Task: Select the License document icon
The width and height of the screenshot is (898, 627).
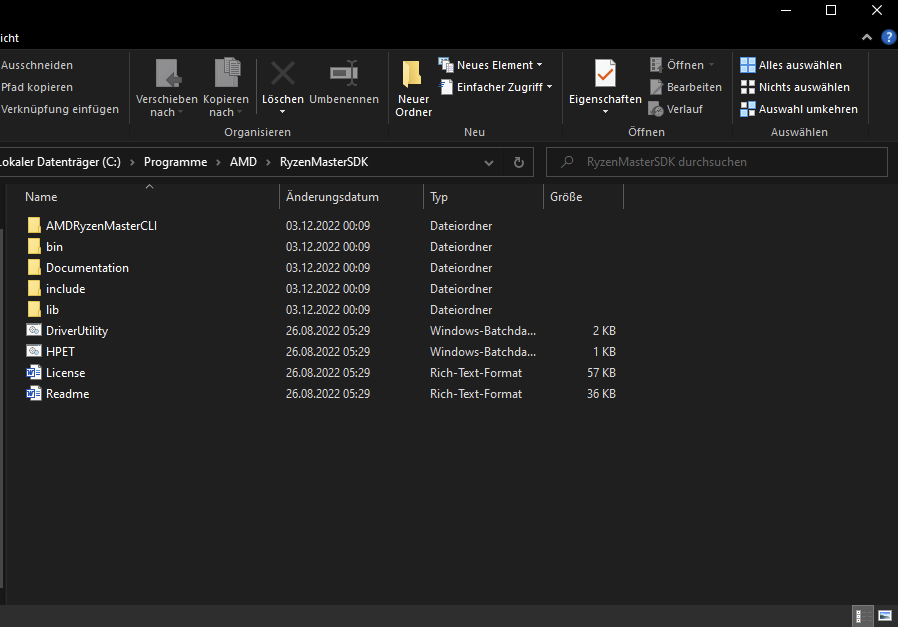Action: pos(34,373)
